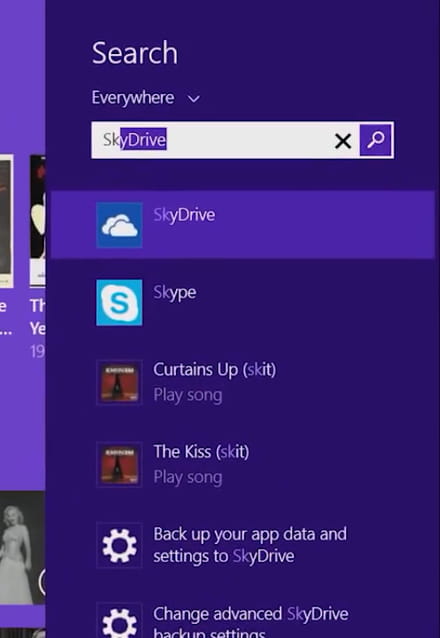Image resolution: width=440 pixels, height=638 pixels.
Task: Click the magnifying glass search button
Action: [375, 140]
